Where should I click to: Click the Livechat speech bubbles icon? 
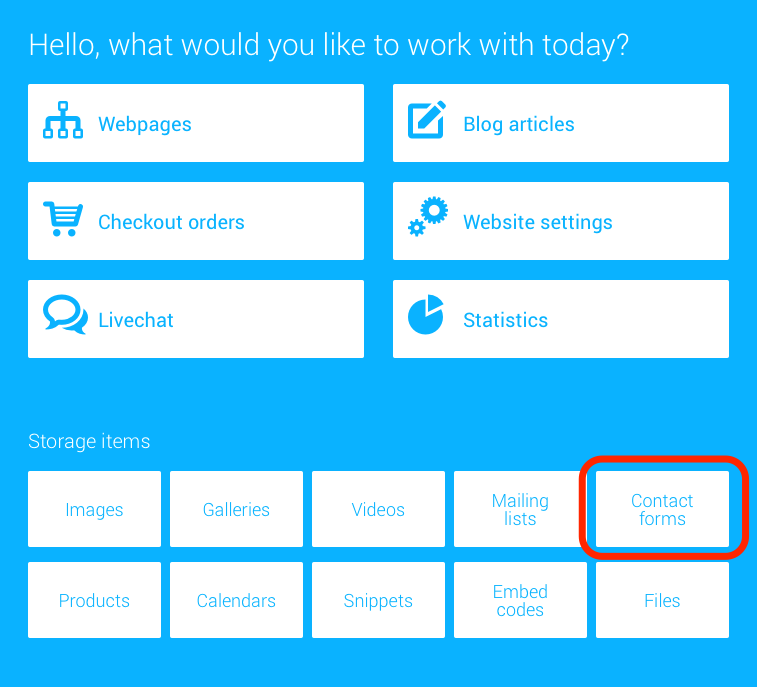(x=65, y=314)
